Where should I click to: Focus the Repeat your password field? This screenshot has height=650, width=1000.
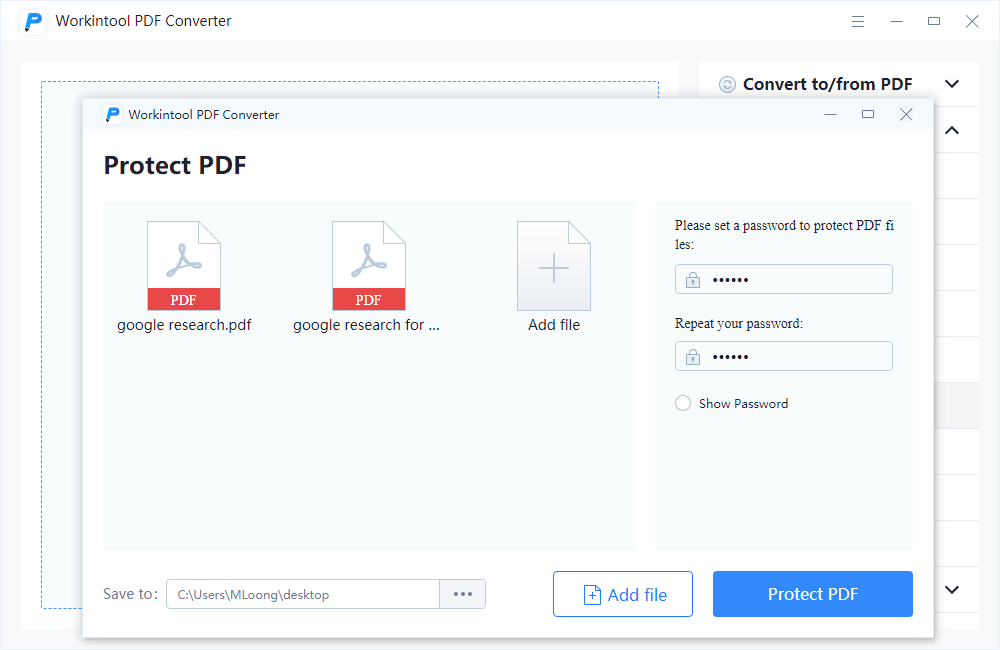point(784,356)
